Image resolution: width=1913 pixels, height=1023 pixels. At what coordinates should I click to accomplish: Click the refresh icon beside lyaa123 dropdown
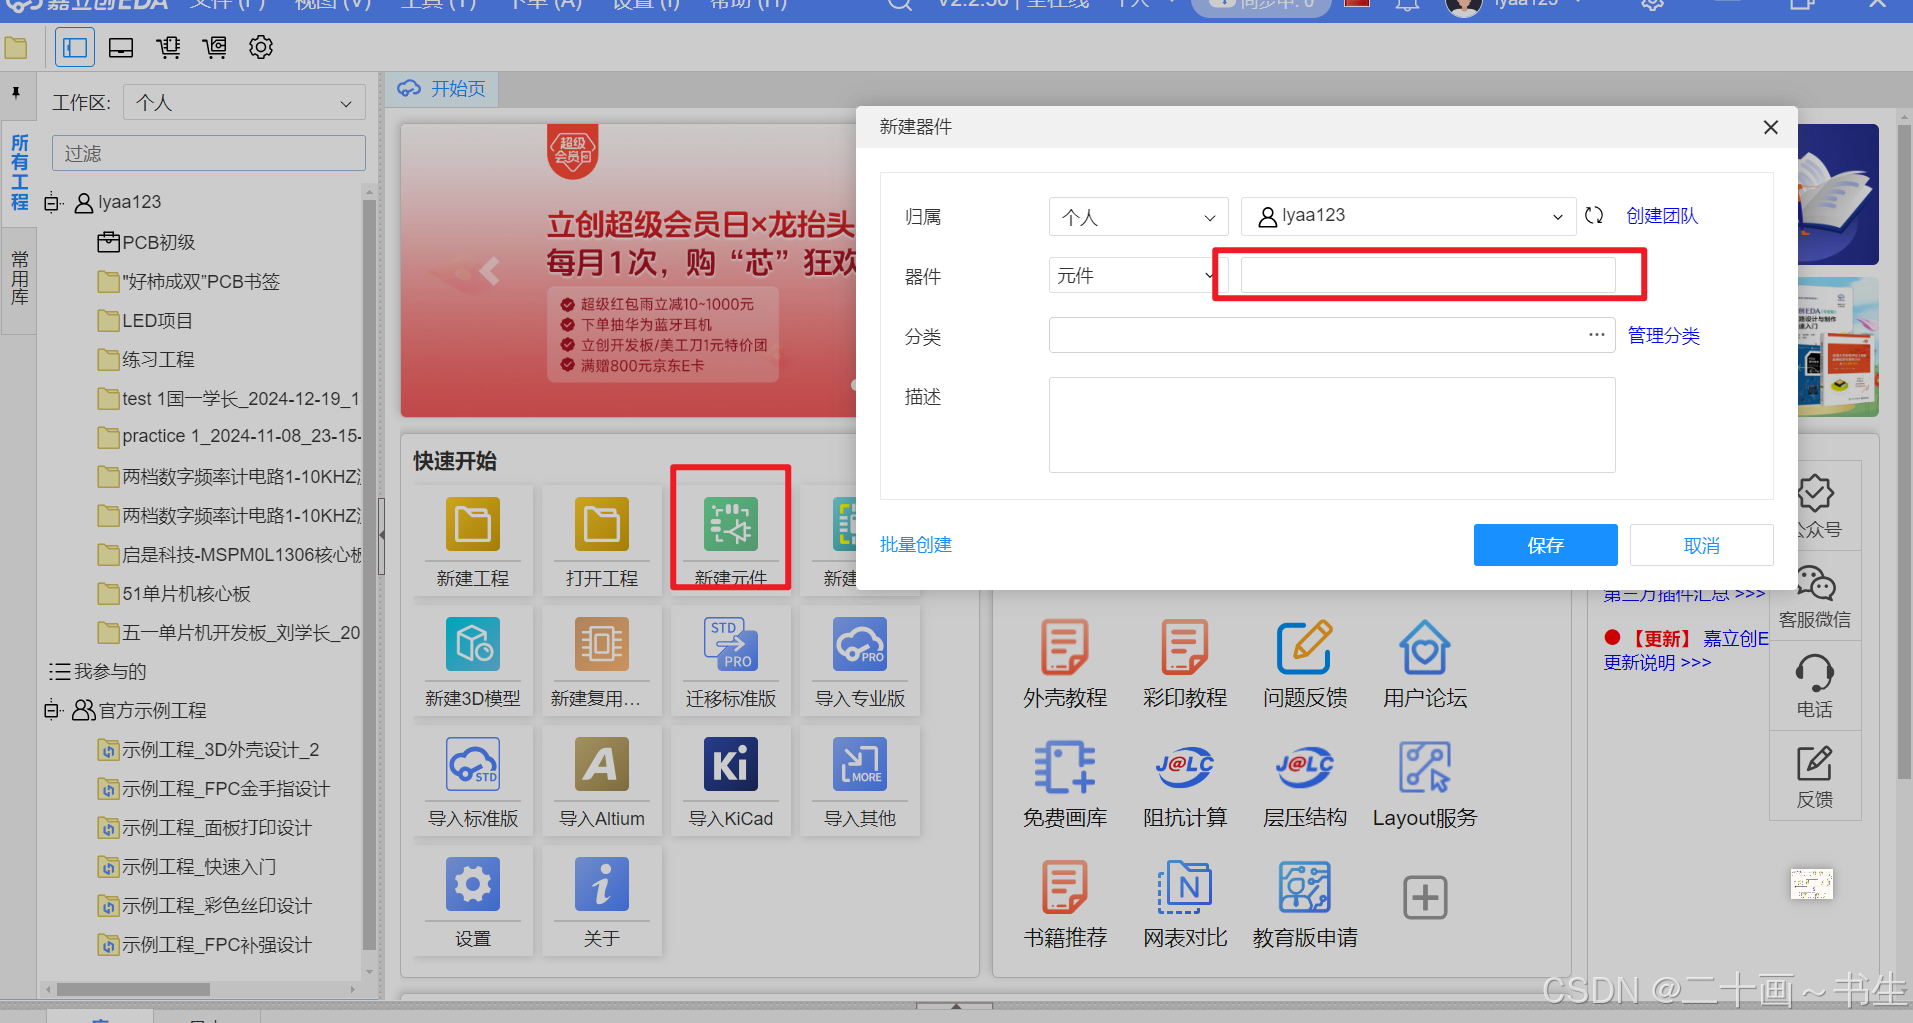click(x=1594, y=215)
